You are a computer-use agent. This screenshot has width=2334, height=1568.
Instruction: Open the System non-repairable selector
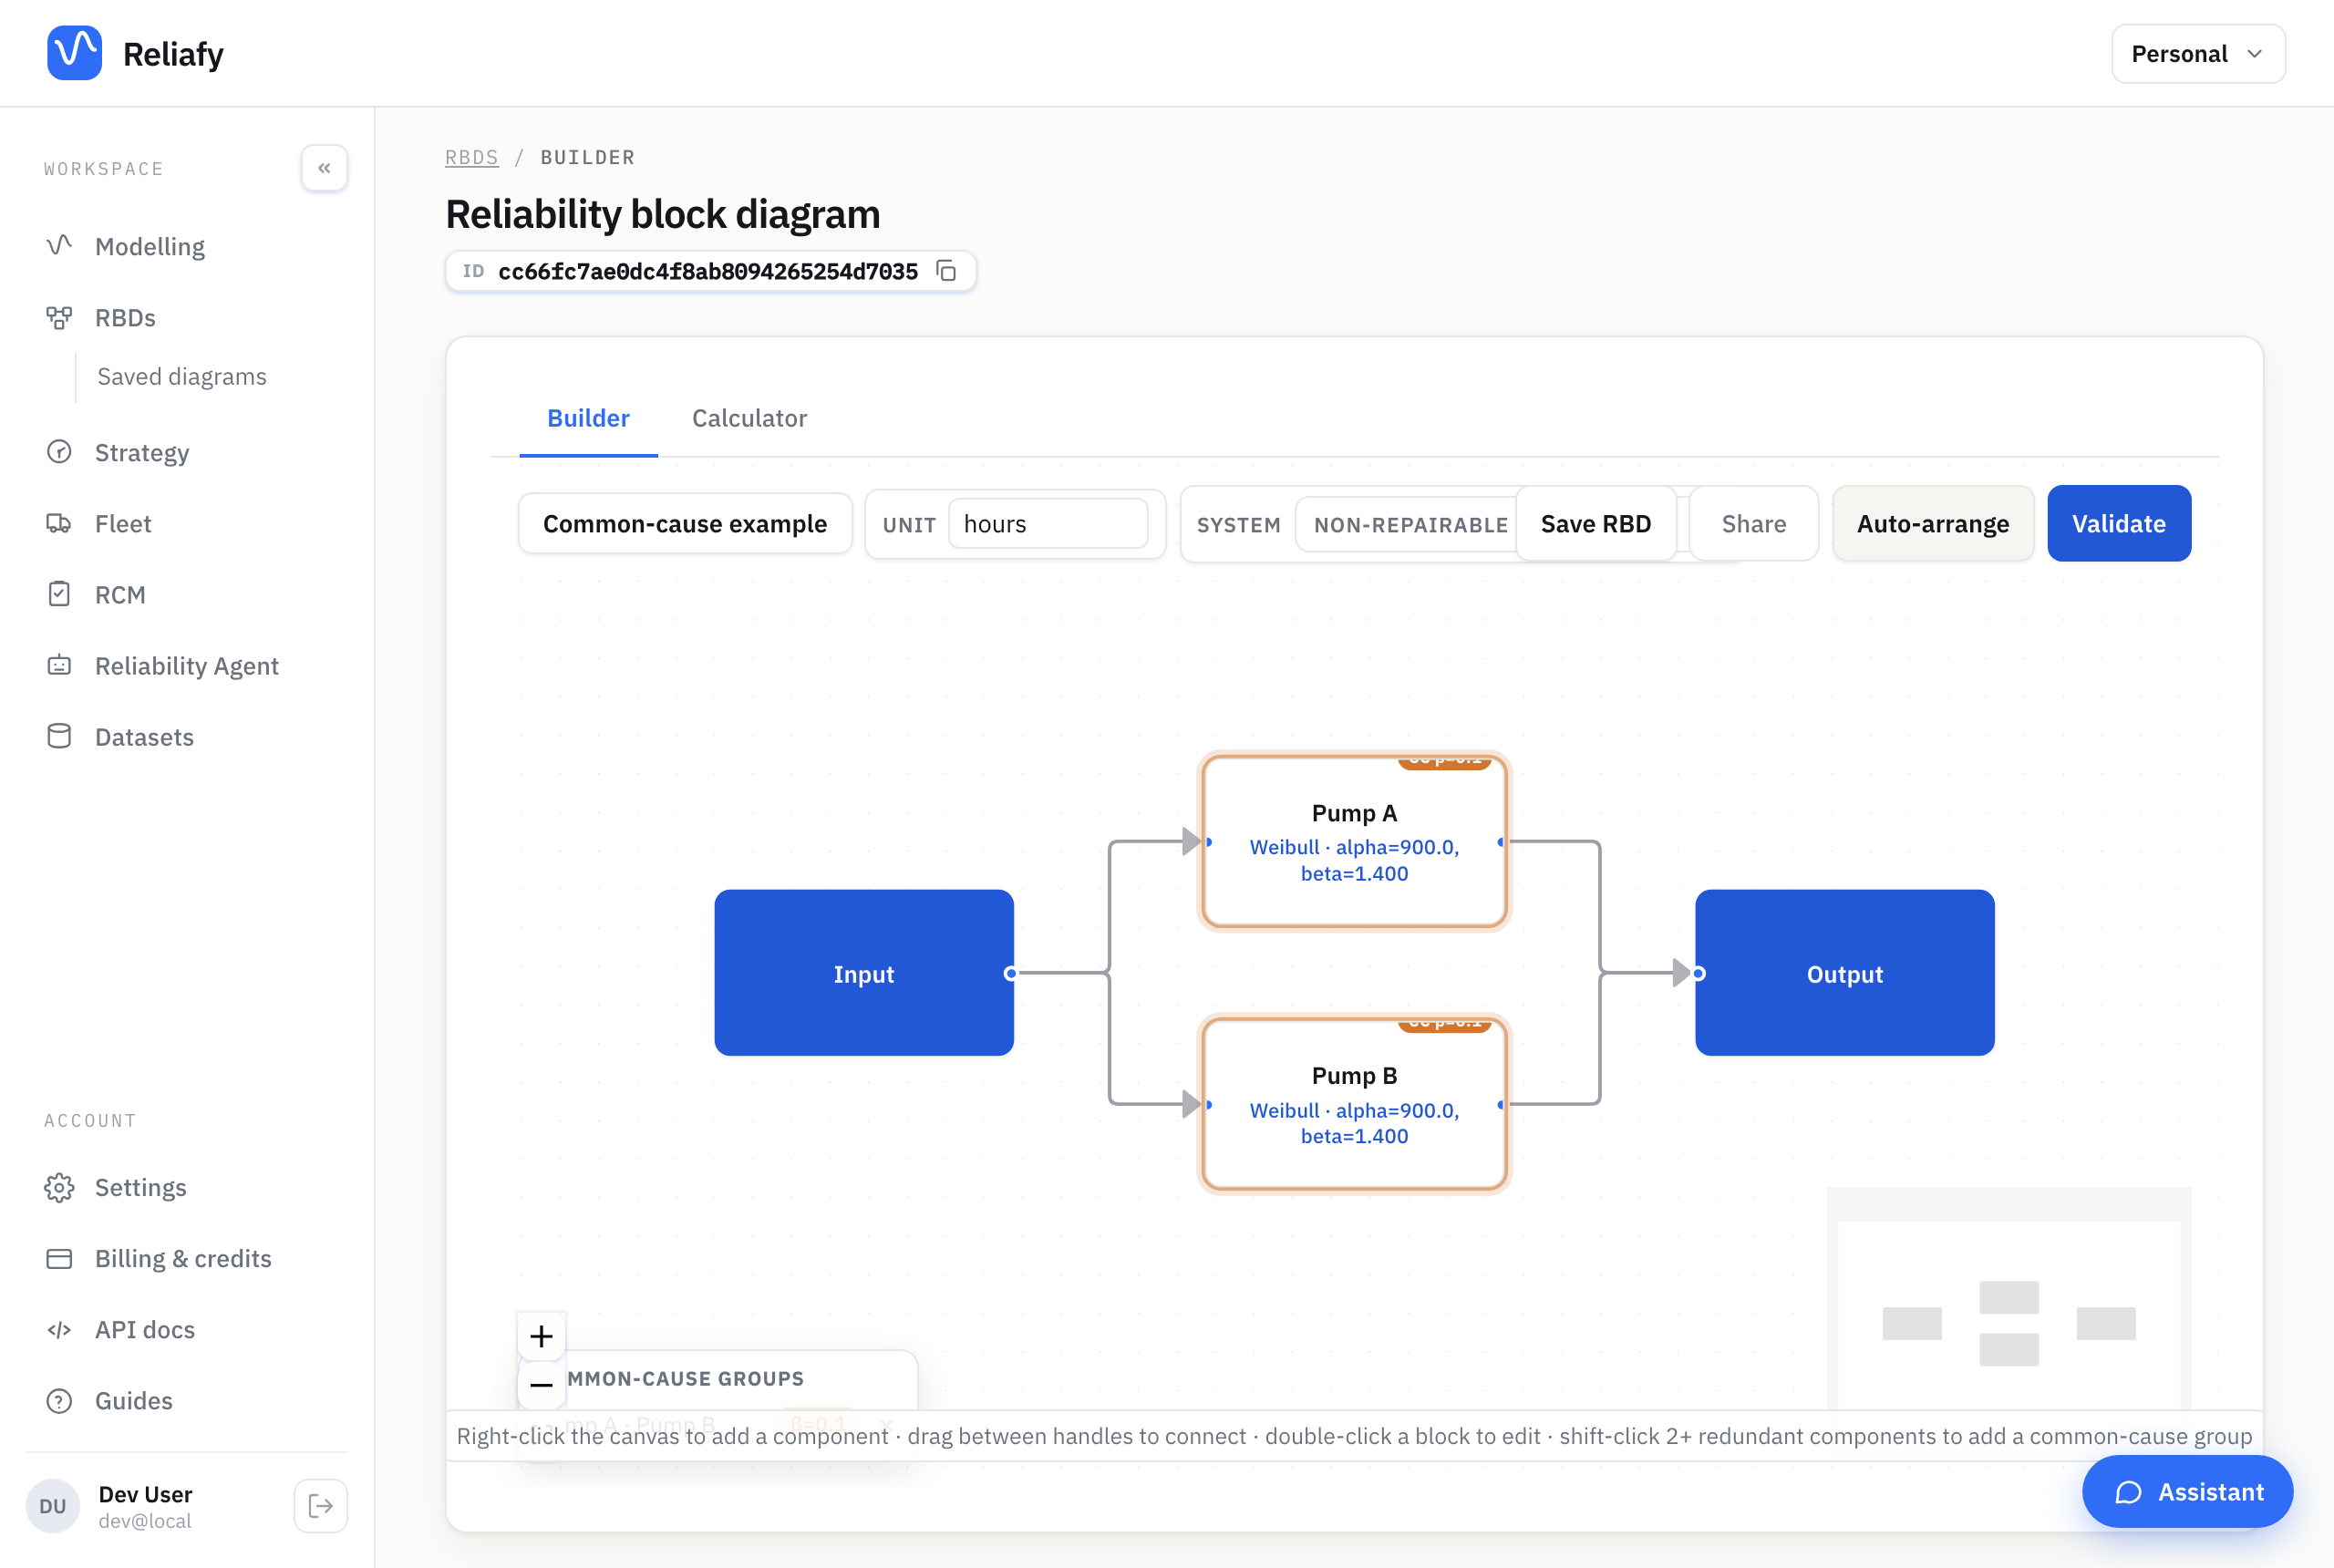tap(1409, 524)
